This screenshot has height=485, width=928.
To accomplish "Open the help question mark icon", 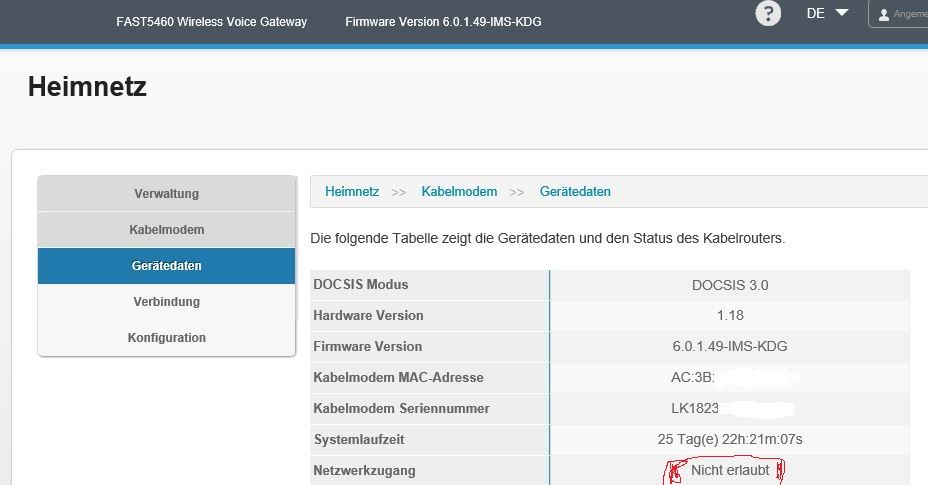I will (768, 13).
